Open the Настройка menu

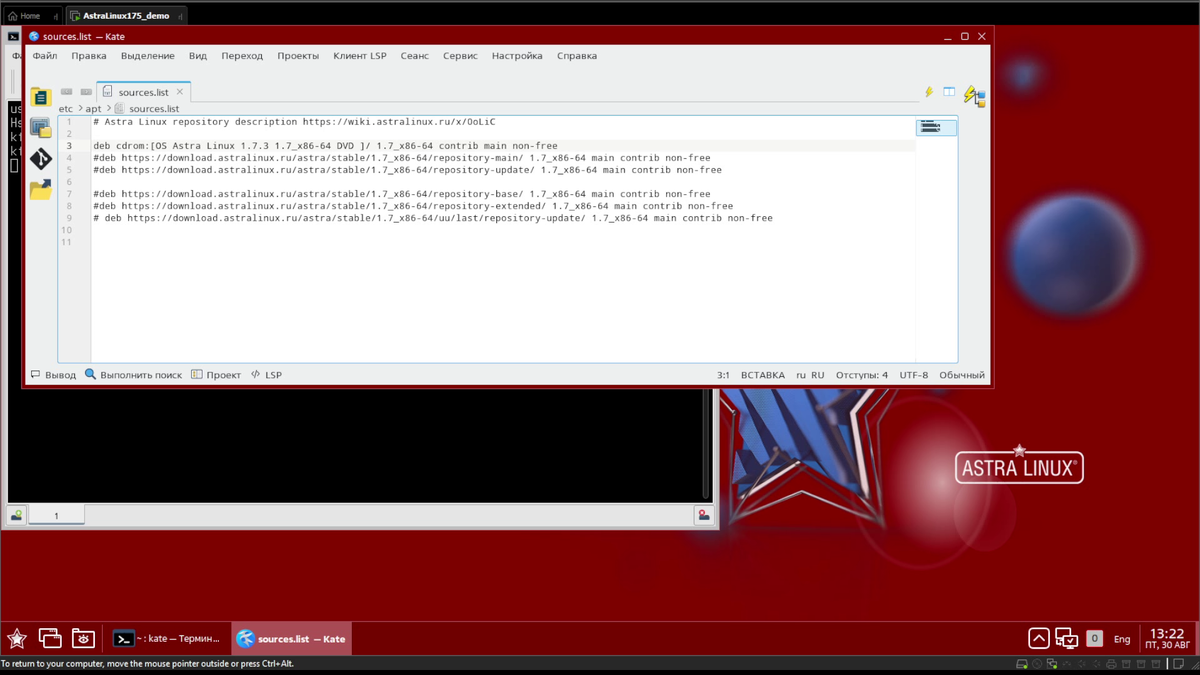coord(517,56)
